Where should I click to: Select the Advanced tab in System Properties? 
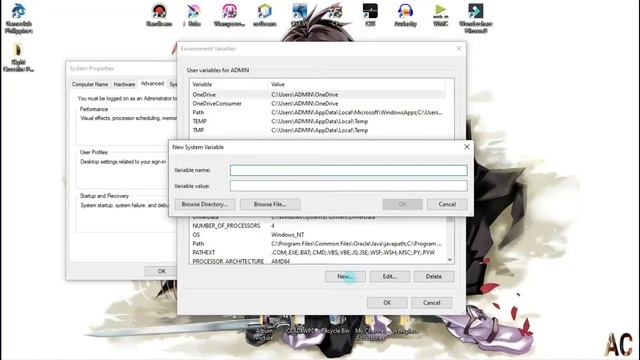(152, 83)
